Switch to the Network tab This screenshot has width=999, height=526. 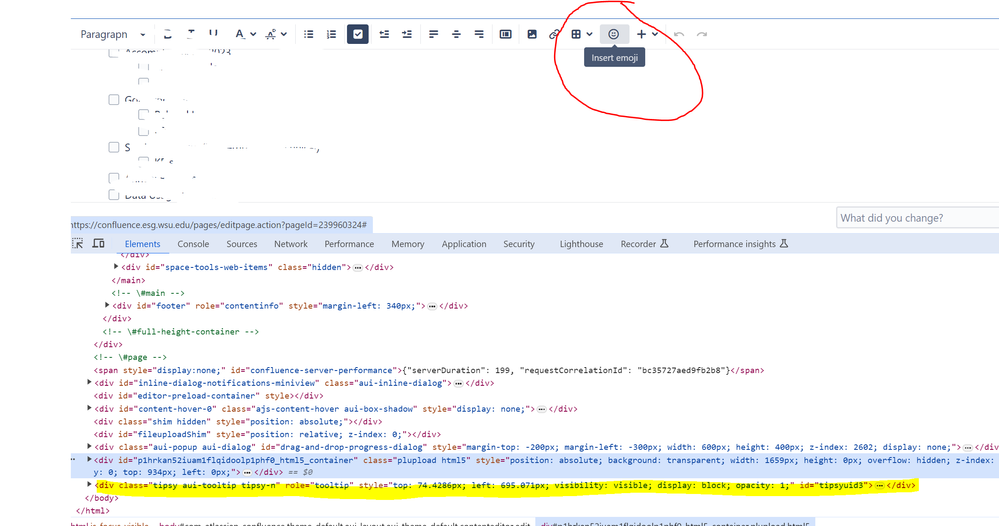point(291,244)
